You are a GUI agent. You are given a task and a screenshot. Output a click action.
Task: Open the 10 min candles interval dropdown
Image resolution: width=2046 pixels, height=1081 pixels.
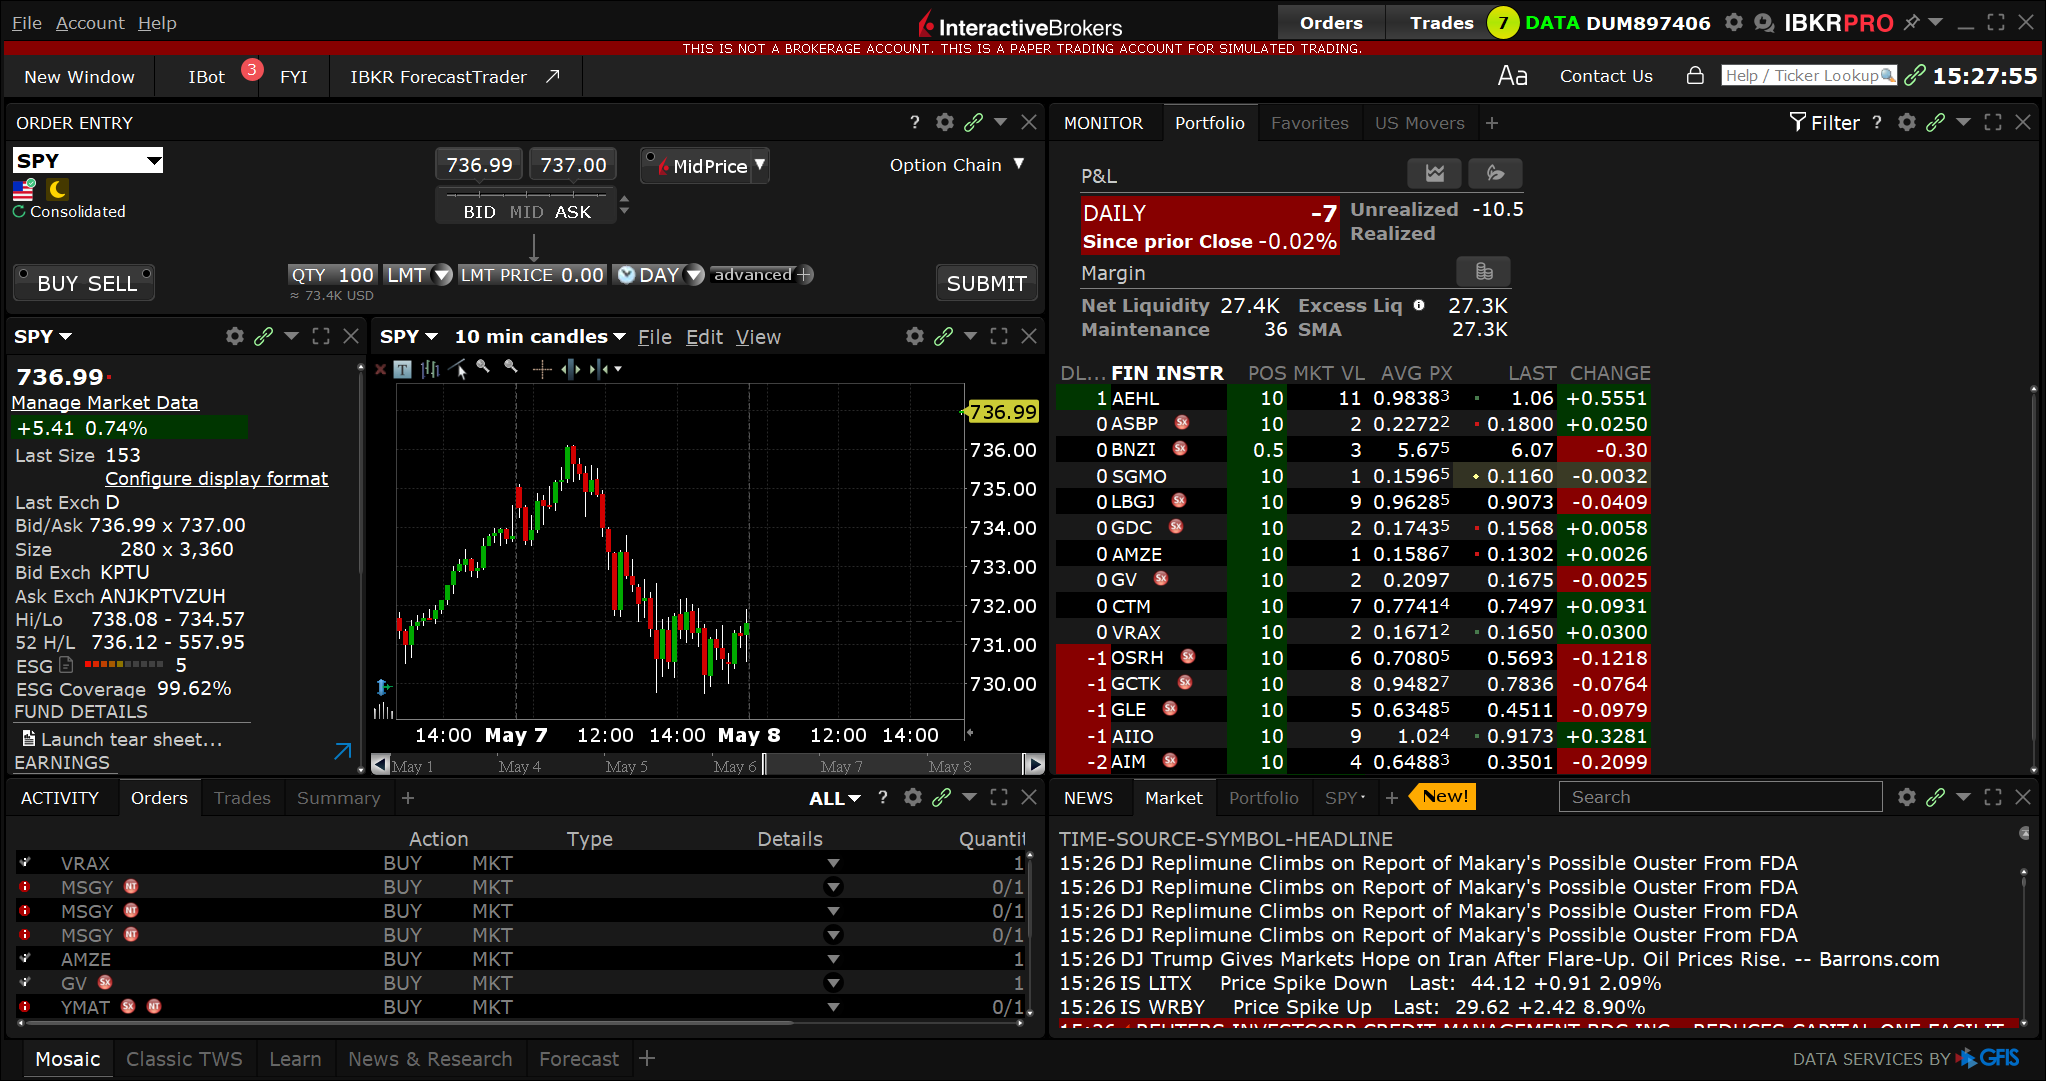tap(540, 337)
